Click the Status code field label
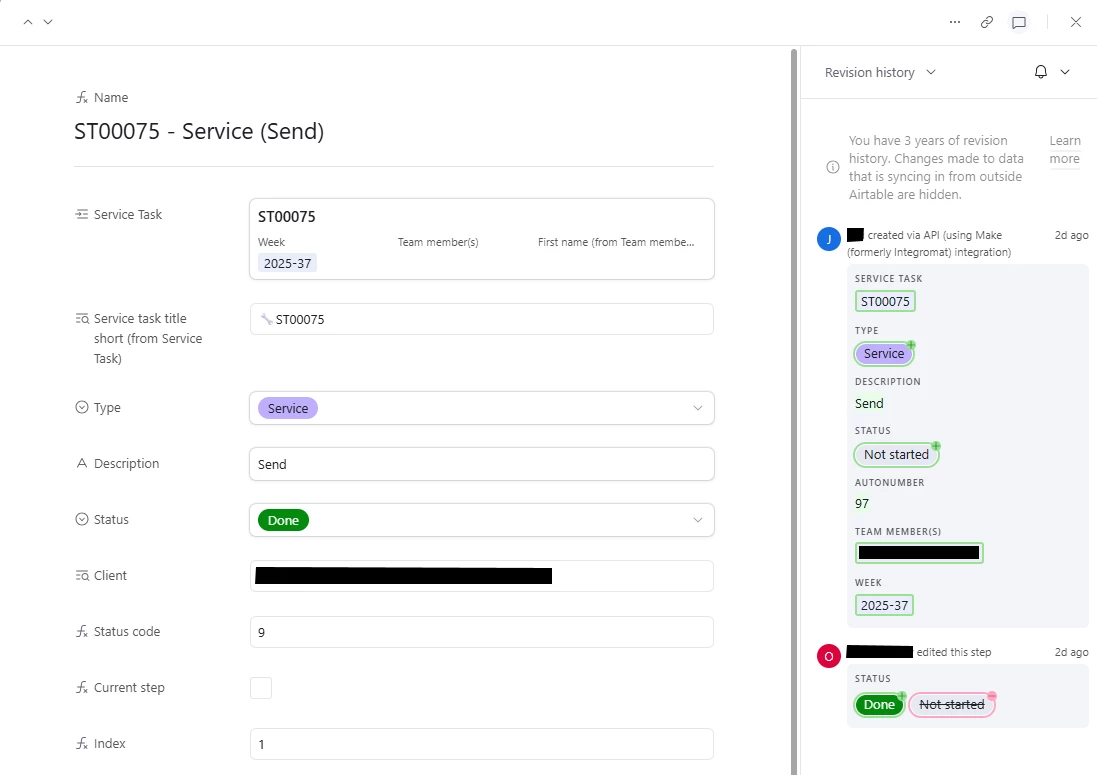 point(127,631)
